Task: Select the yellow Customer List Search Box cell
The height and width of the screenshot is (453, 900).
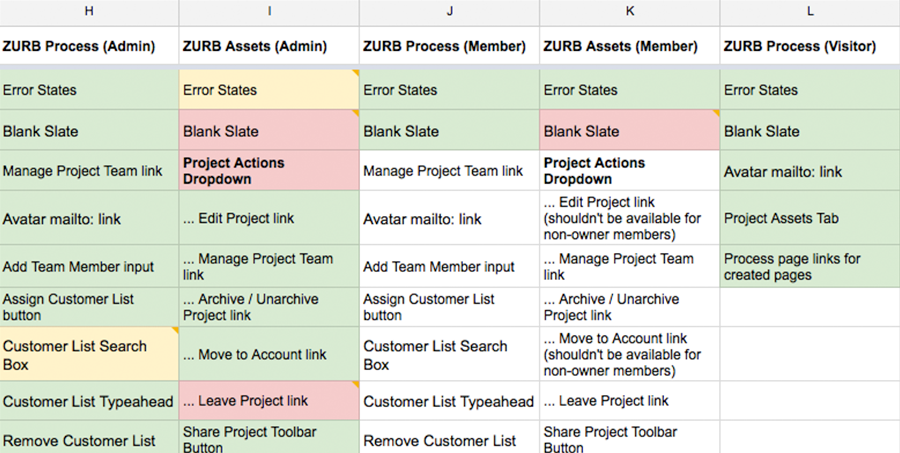Action: point(89,354)
